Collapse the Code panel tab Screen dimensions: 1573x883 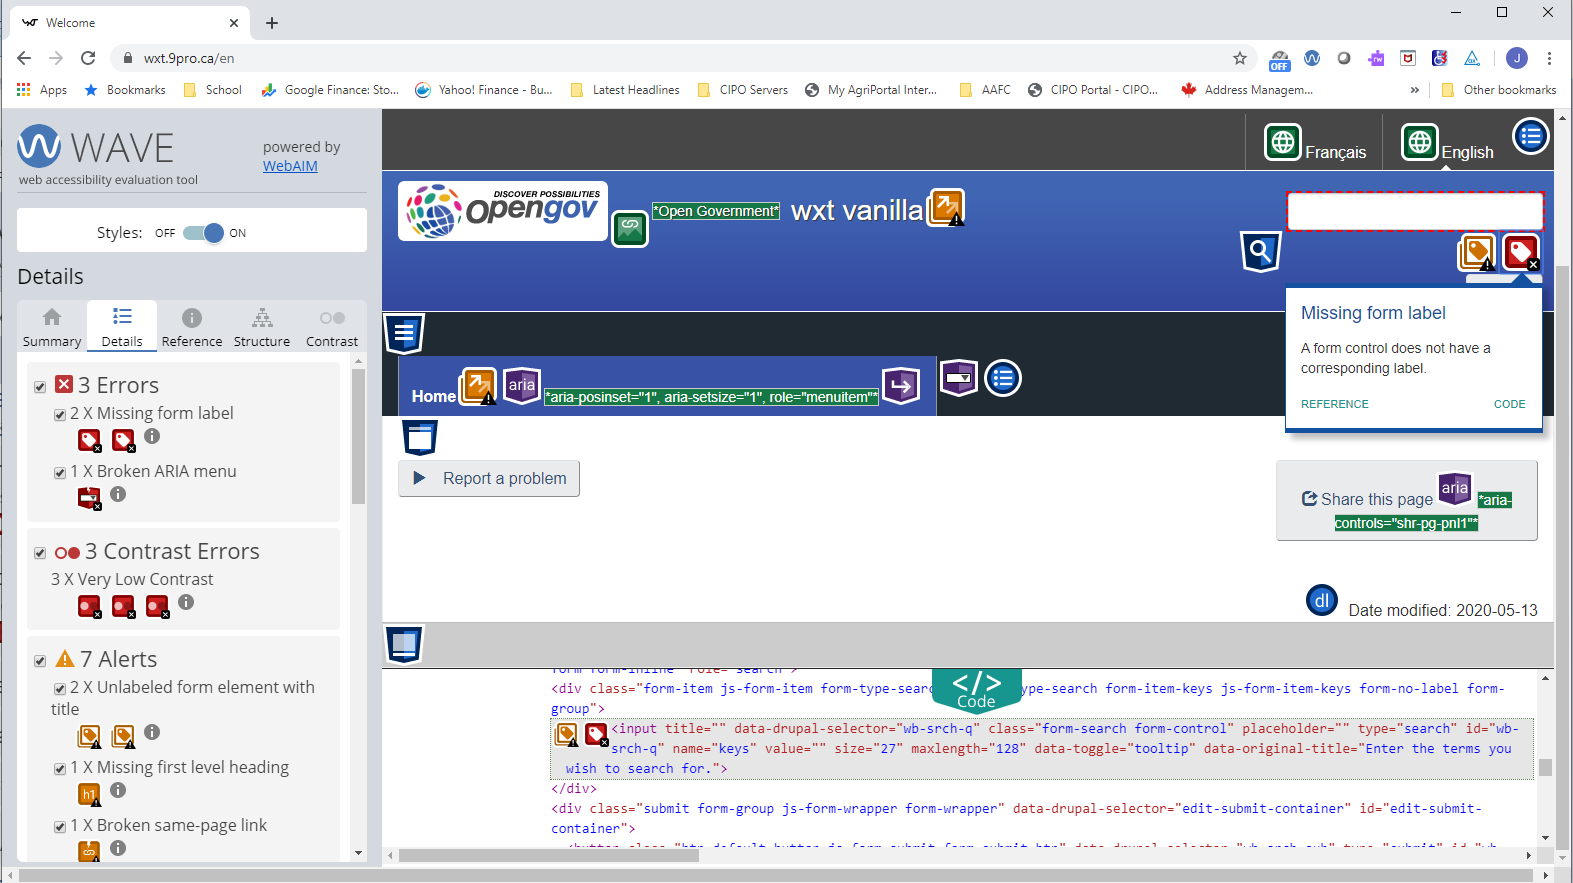click(x=976, y=689)
